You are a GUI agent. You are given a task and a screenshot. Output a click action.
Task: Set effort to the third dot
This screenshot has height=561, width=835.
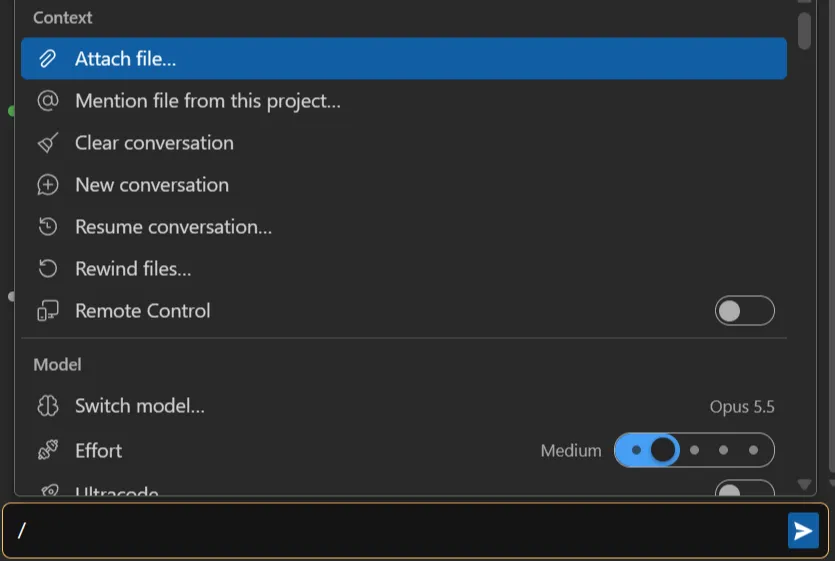tap(694, 450)
